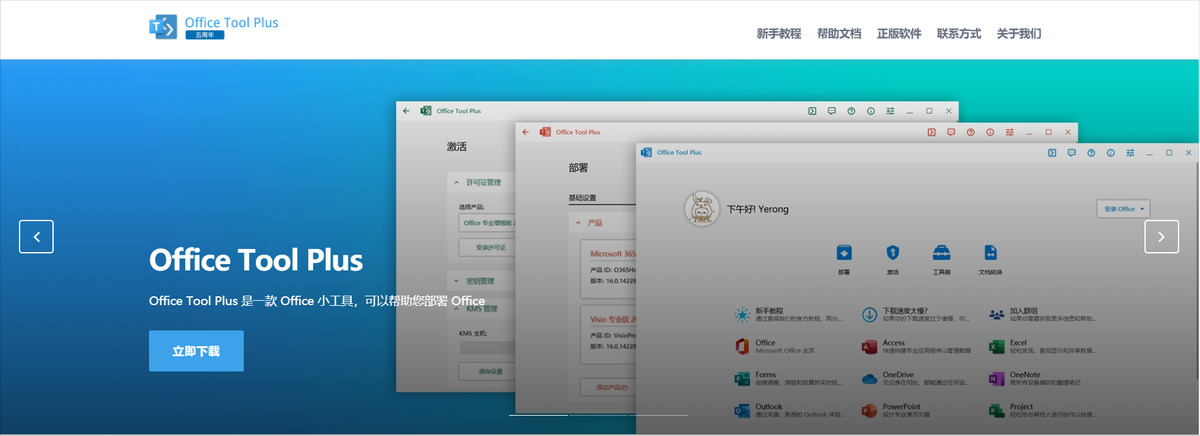Open the Project app tile icon

click(x=996, y=410)
